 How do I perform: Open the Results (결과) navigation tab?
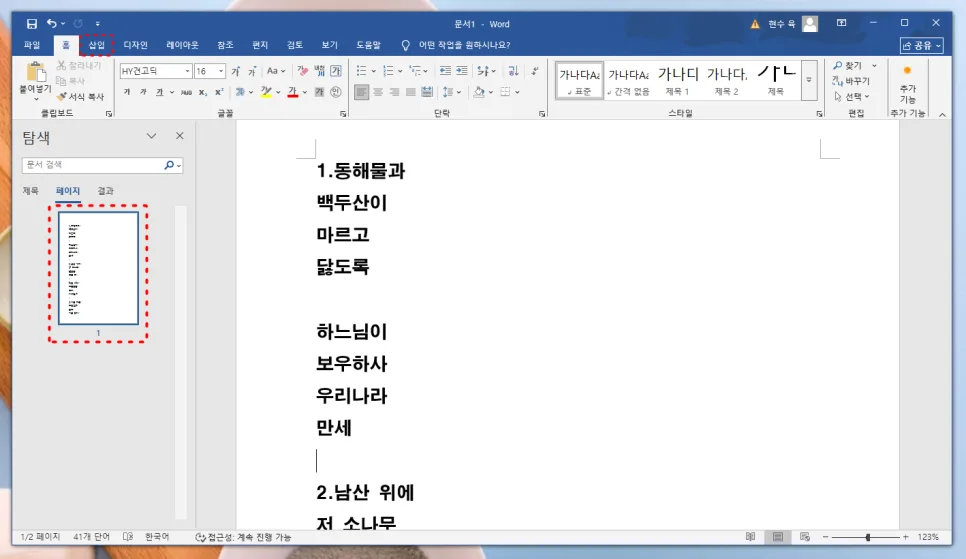[x=105, y=191]
